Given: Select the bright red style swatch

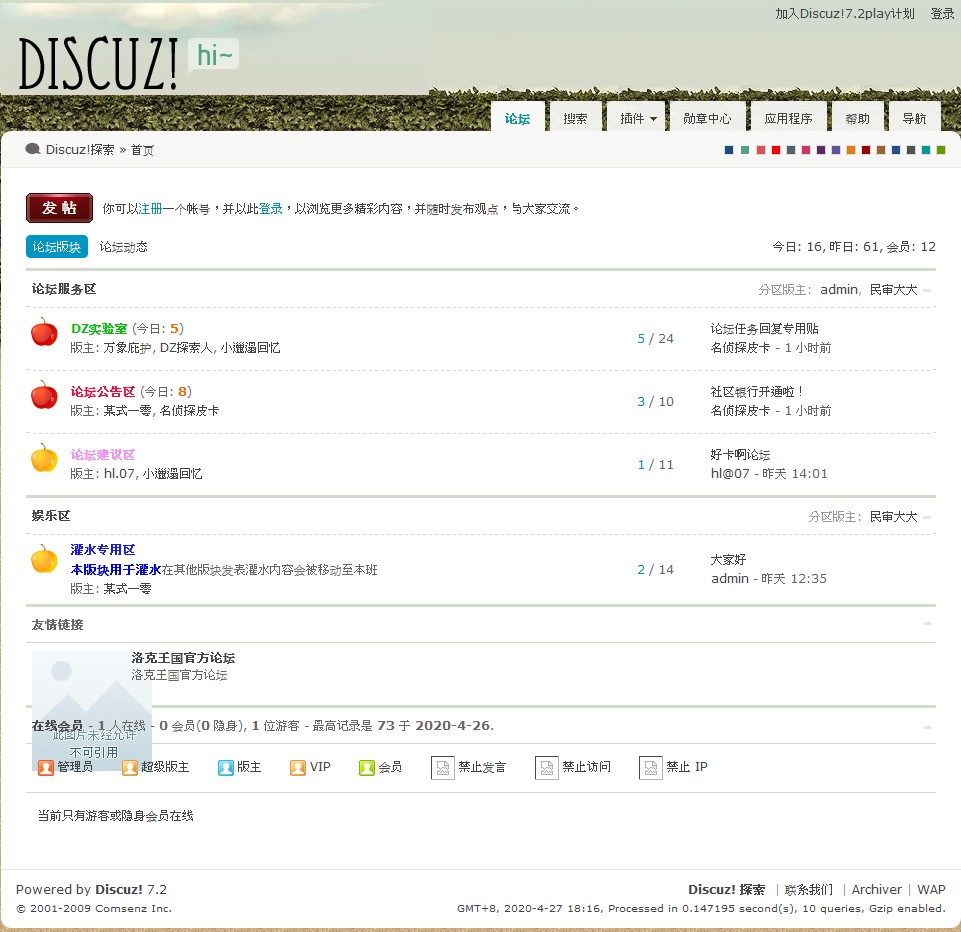Looking at the screenshot, I should (x=776, y=150).
